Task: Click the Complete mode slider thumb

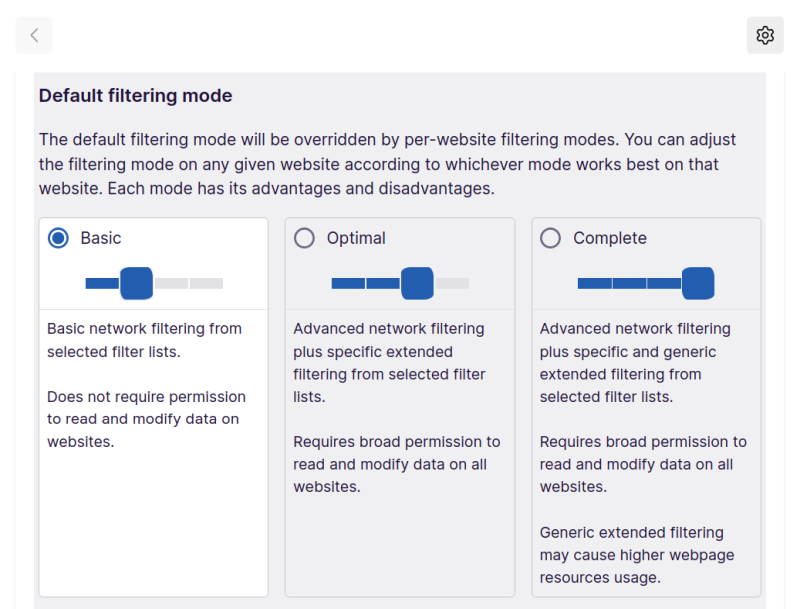Action: [x=698, y=283]
